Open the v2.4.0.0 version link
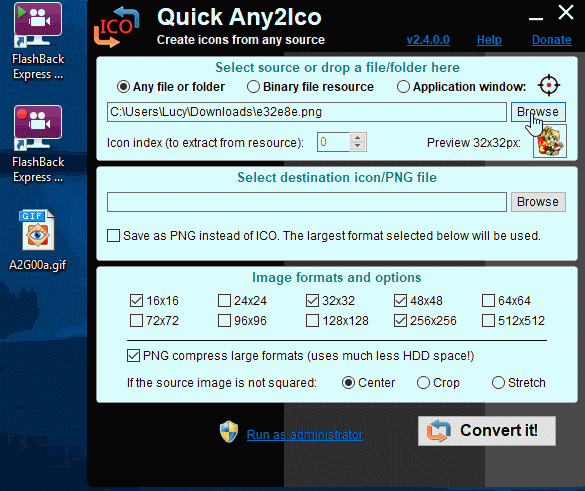The image size is (585, 491). pyautogui.click(x=428, y=40)
